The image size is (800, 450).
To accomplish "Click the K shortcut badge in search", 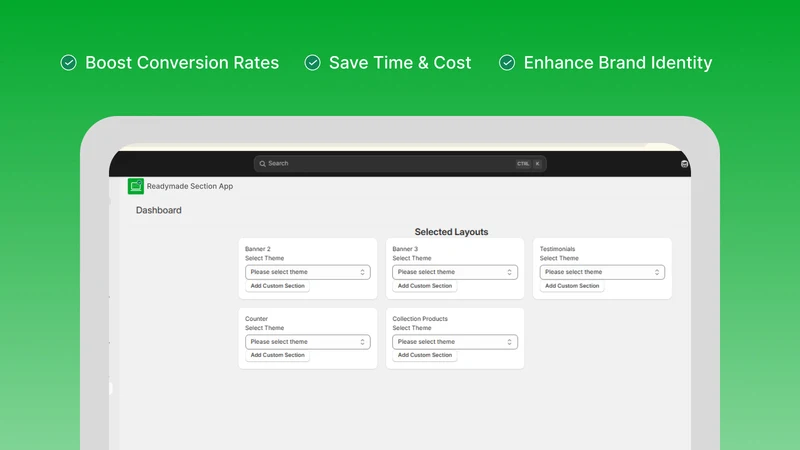I will [x=537, y=164].
